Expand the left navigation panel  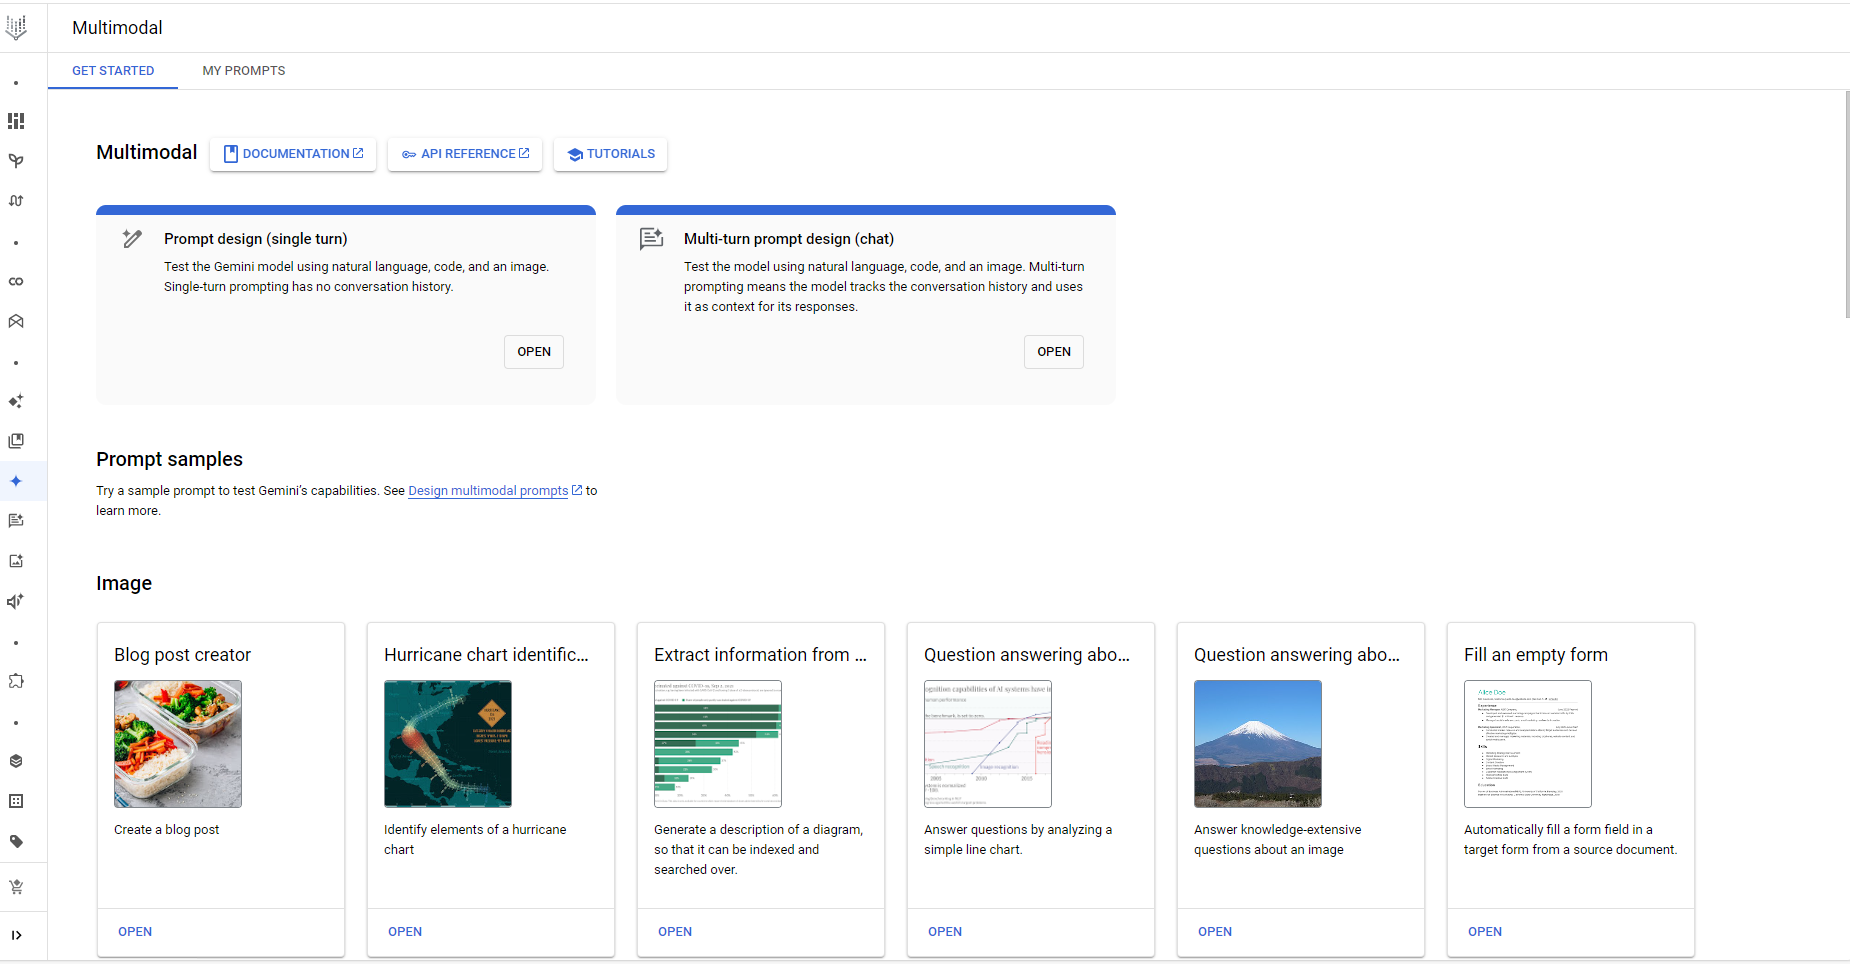tap(16, 935)
